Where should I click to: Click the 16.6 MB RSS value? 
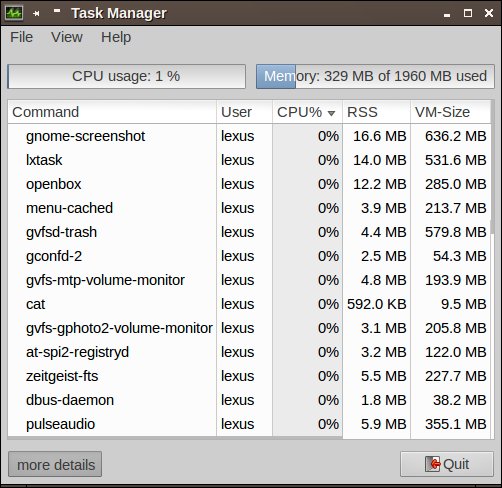380,136
